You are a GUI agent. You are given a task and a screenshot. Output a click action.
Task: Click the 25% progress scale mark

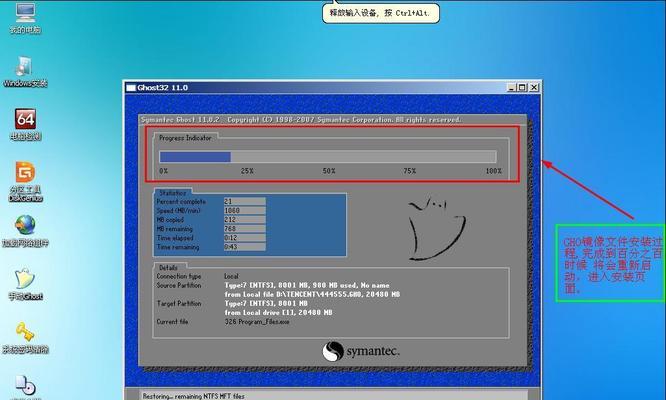pos(247,171)
